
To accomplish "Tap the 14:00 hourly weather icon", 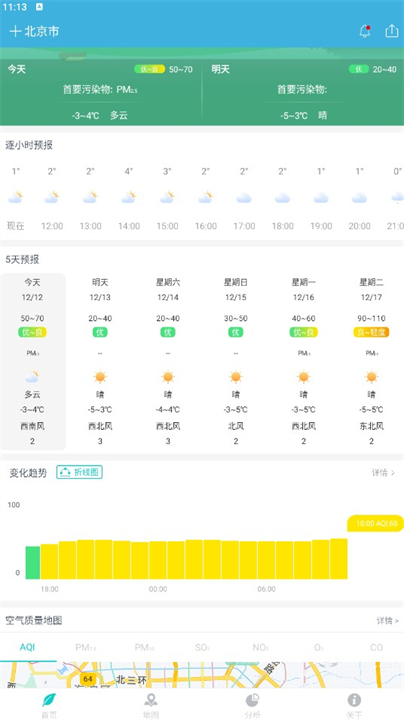I will click(x=129, y=197).
